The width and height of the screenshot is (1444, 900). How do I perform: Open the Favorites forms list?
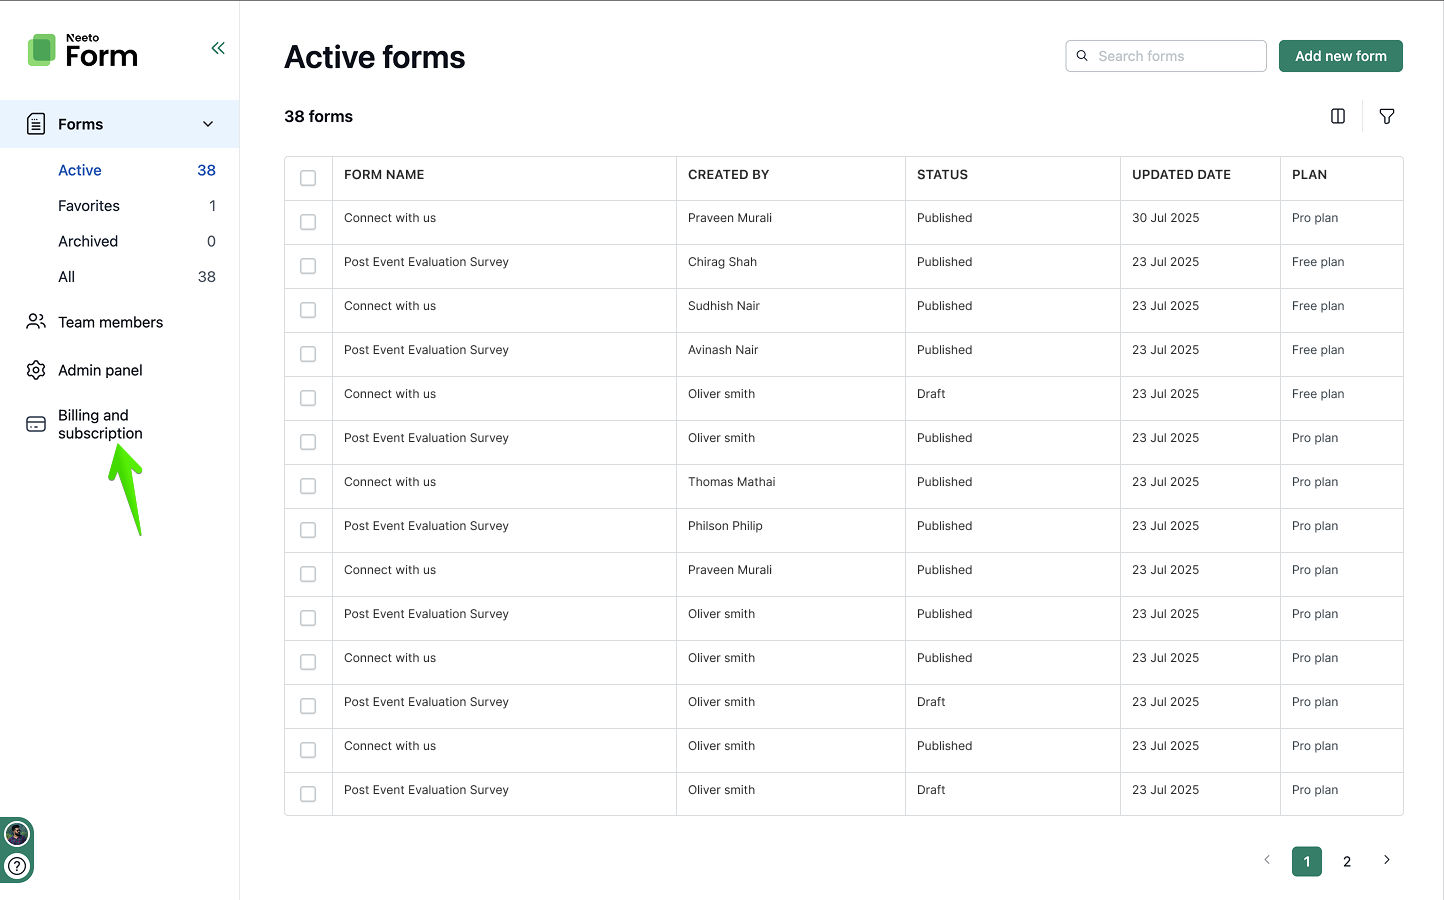pyautogui.click(x=89, y=206)
